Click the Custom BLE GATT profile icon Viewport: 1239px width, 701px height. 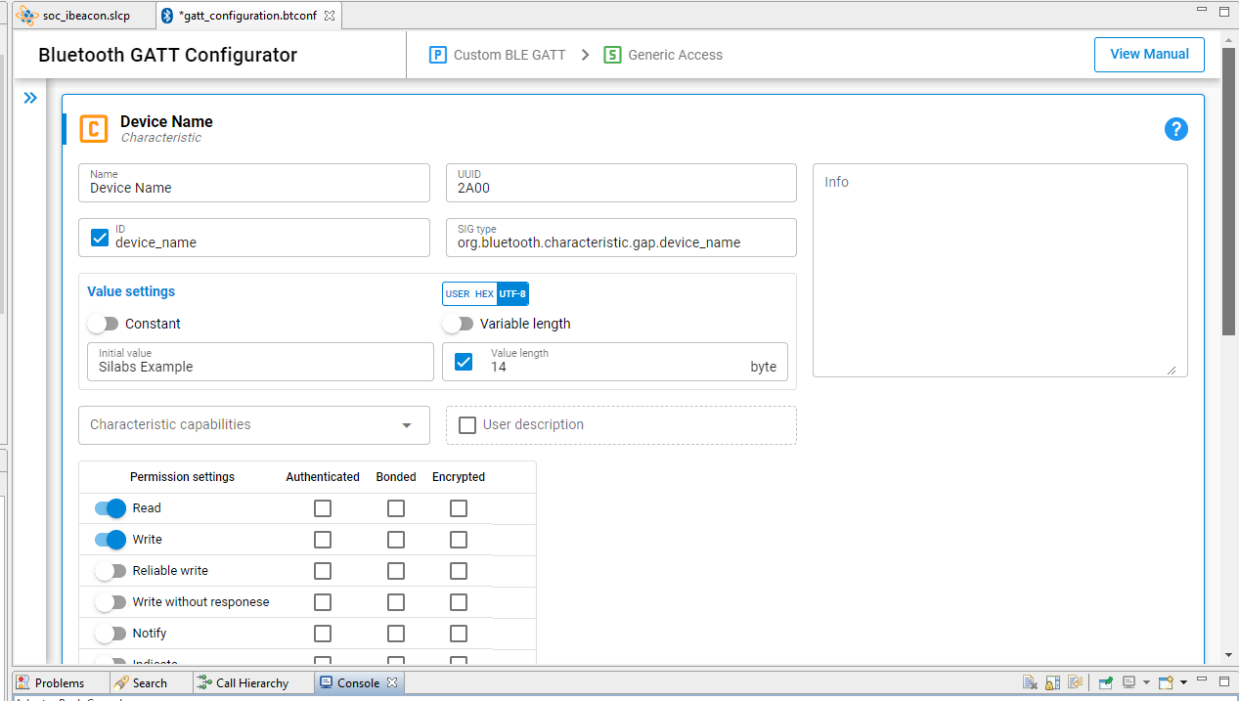pos(438,55)
